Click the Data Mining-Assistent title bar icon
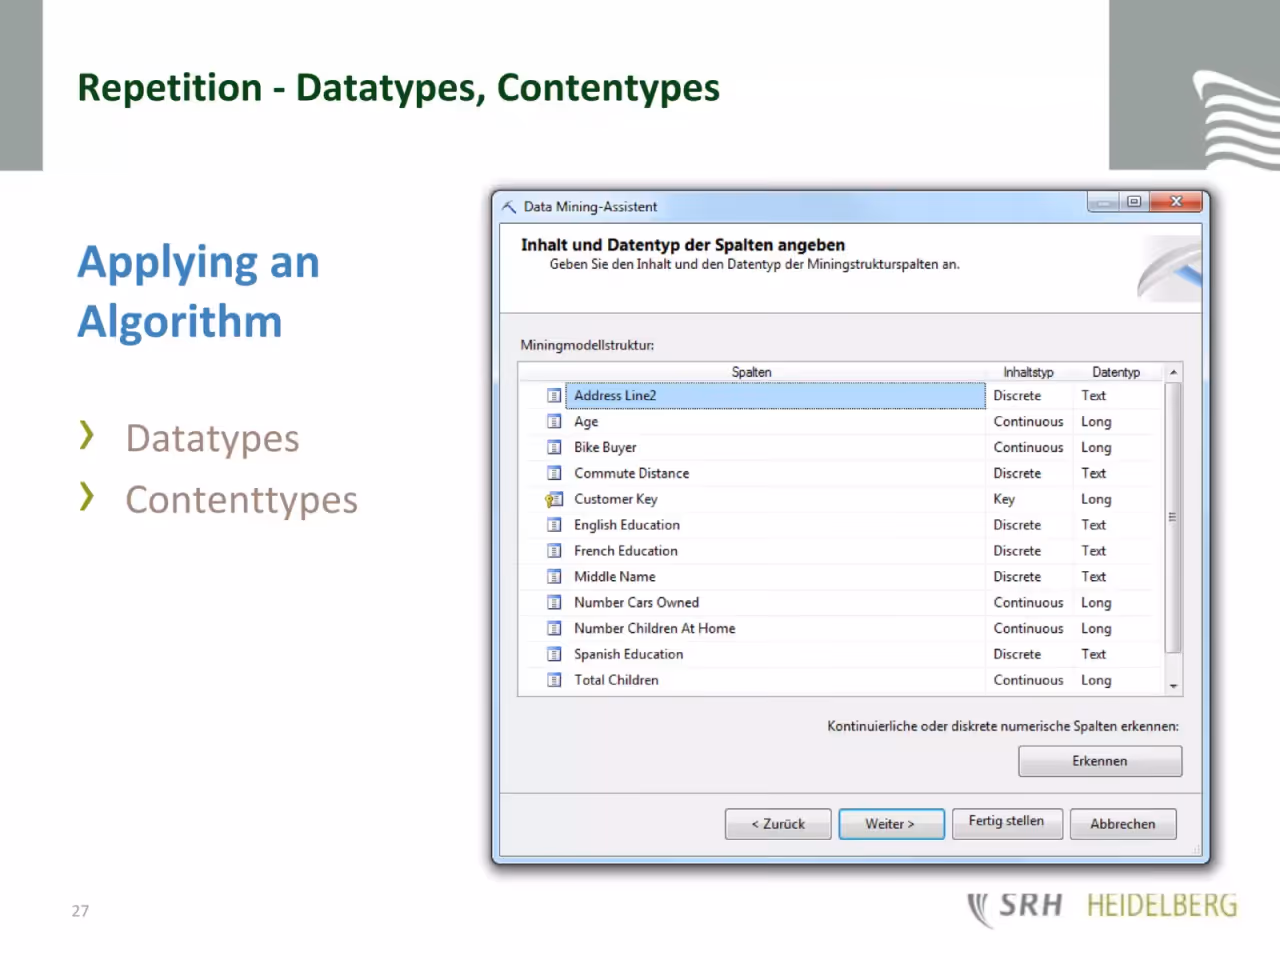The image size is (1280, 960). point(509,207)
